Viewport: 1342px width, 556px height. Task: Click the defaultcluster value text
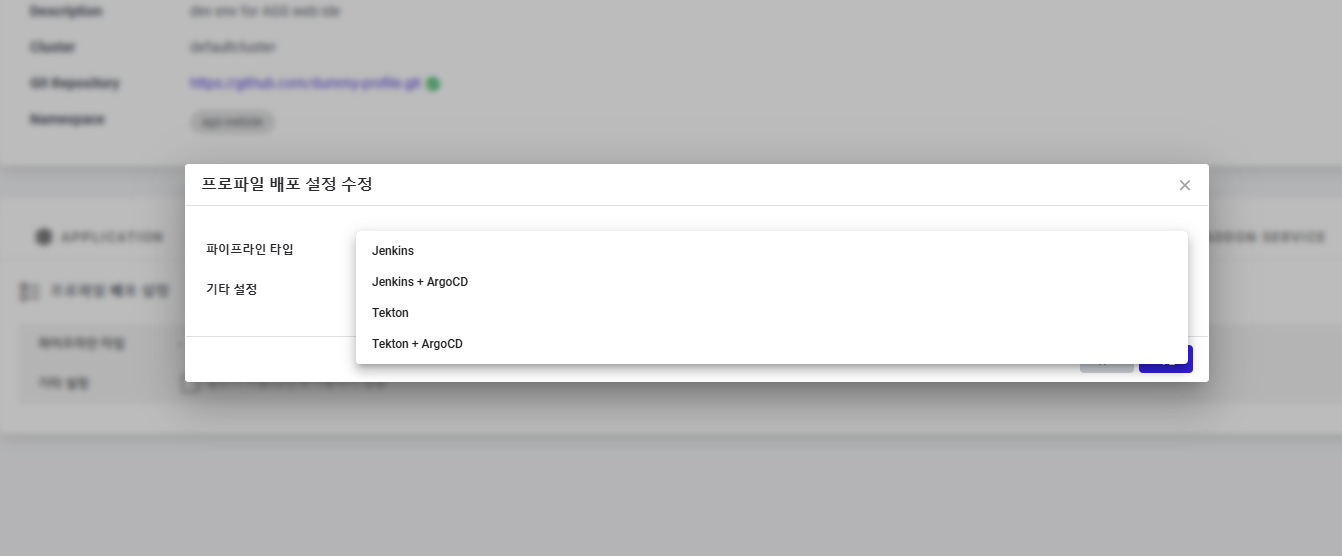pos(233,47)
